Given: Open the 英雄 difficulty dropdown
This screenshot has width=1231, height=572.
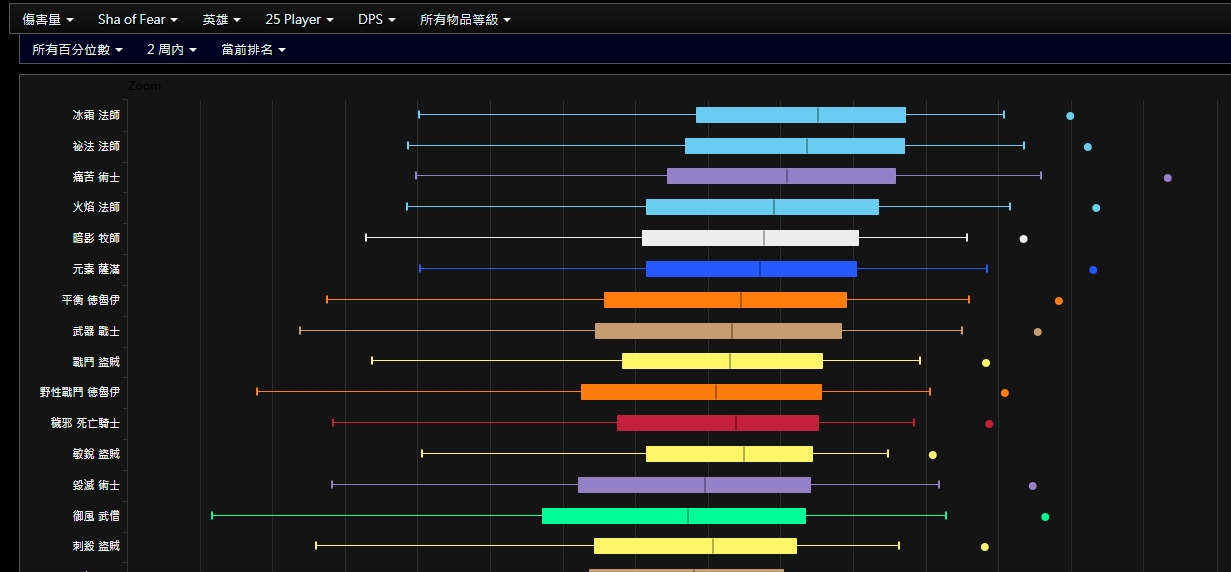Looking at the screenshot, I should point(221,20).
